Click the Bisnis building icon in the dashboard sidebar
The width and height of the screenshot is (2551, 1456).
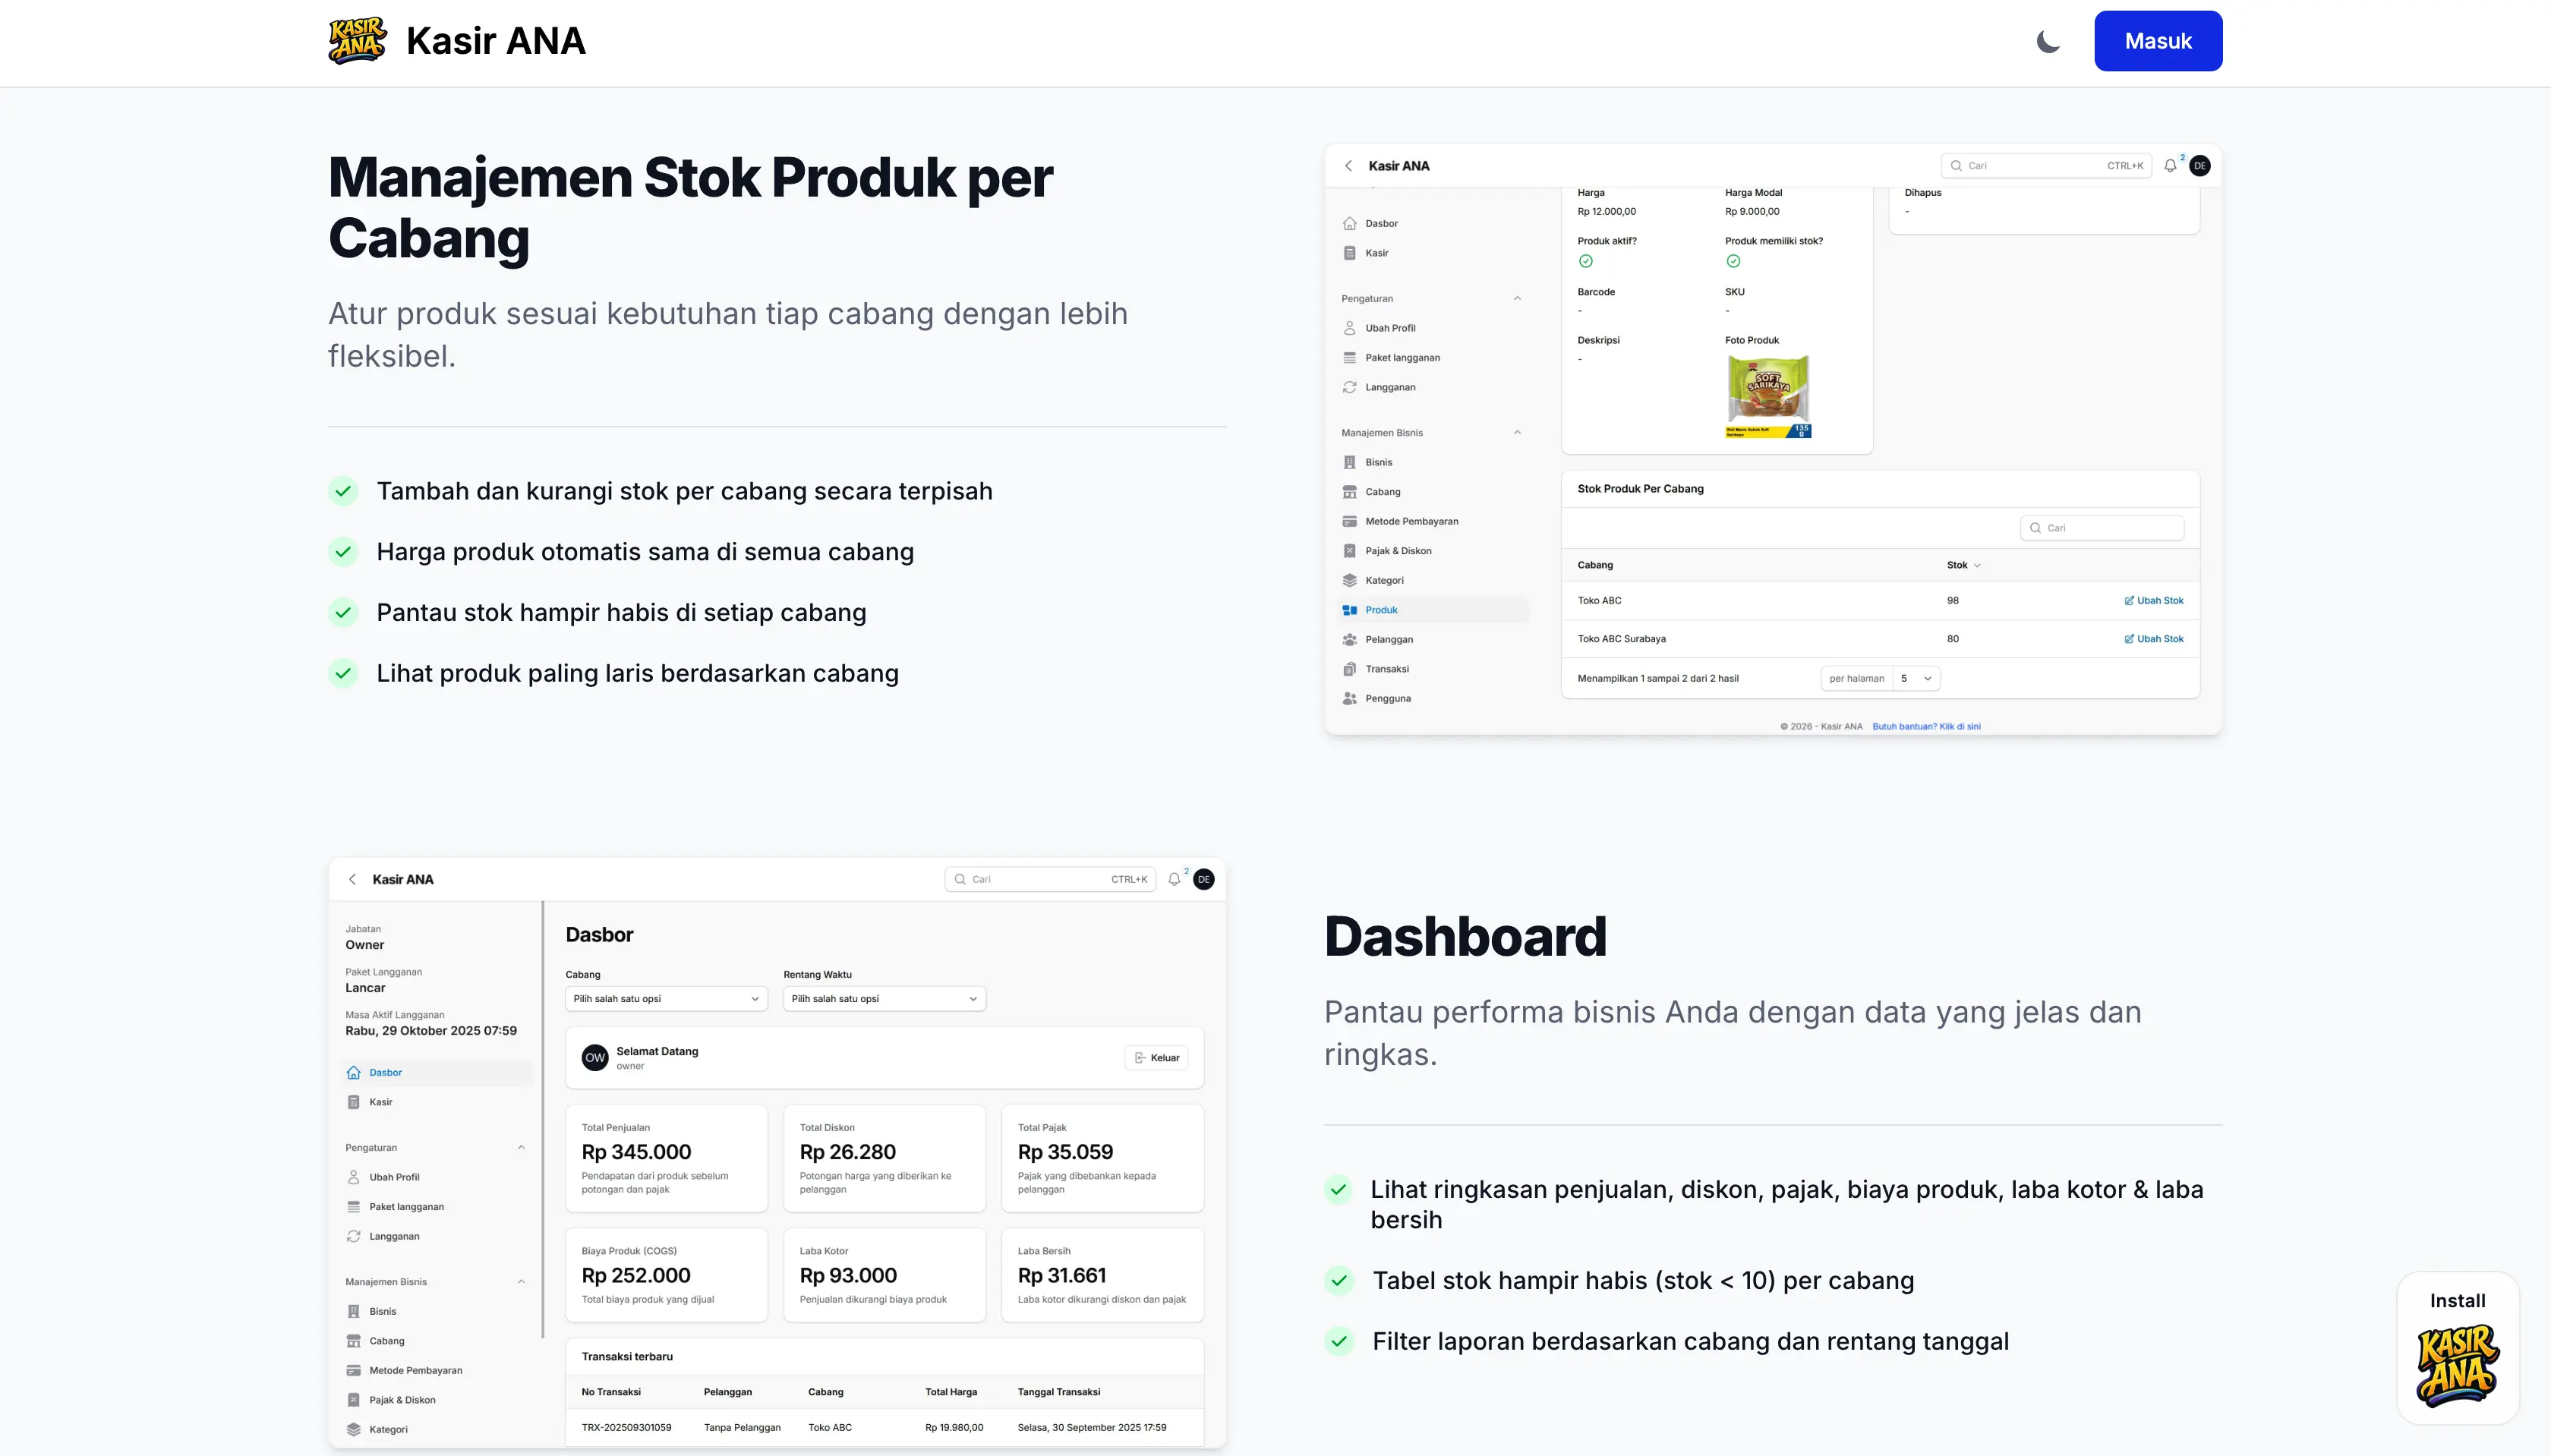tap(353, 1311)
